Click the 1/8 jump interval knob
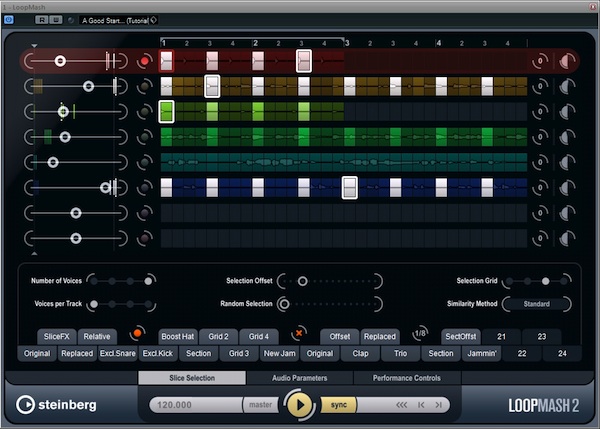The width and height of the screenshot is (600, 429). tap(420, 333)
